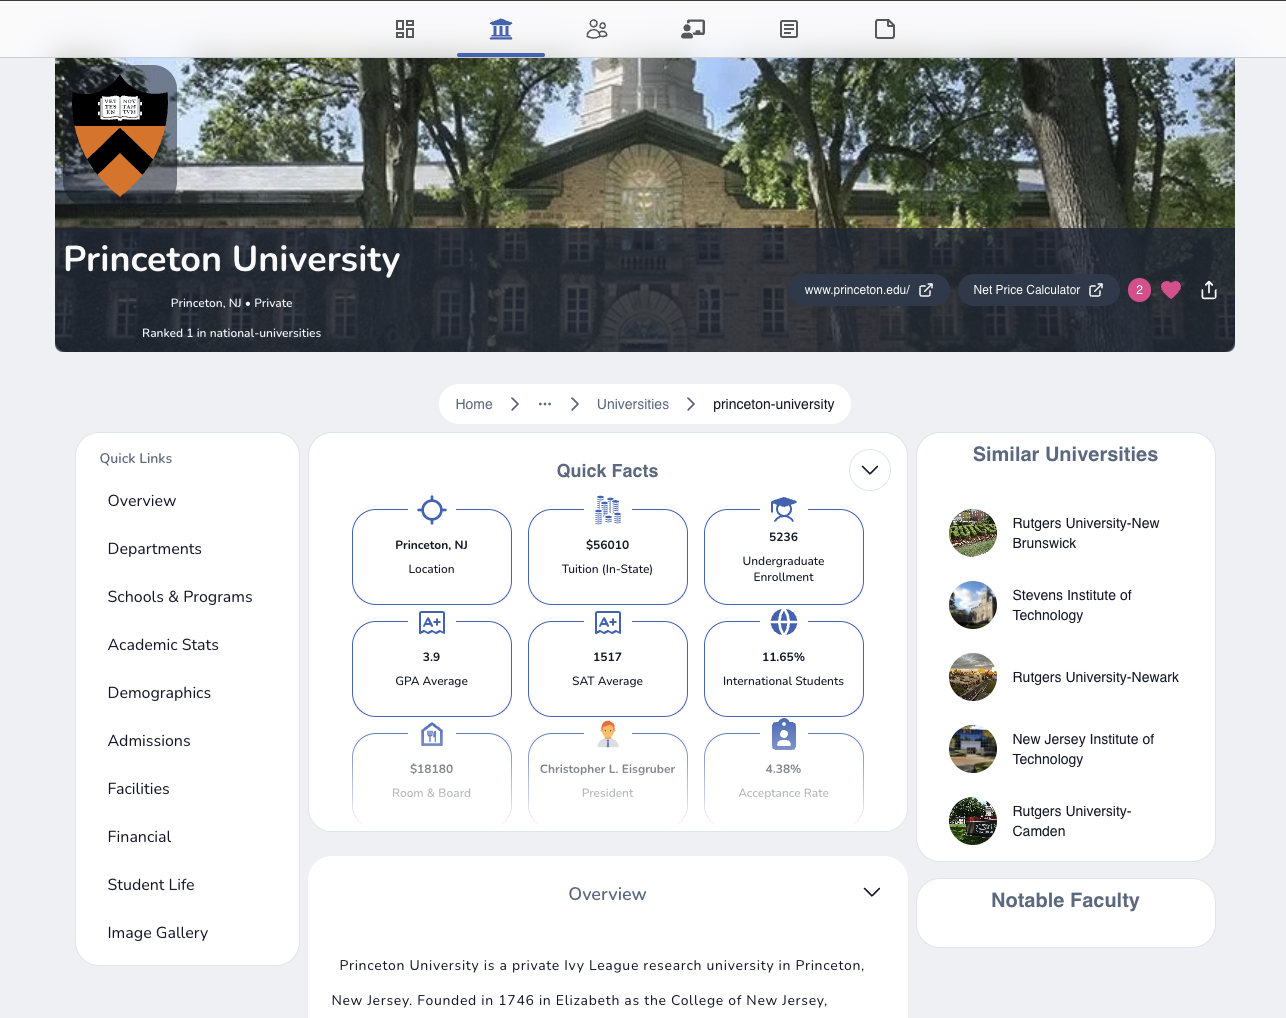The width and height of the screenshot is (1286, 1018).
Task: Collapse the Quick Facts panel chevron
Action: click(870, 470)
